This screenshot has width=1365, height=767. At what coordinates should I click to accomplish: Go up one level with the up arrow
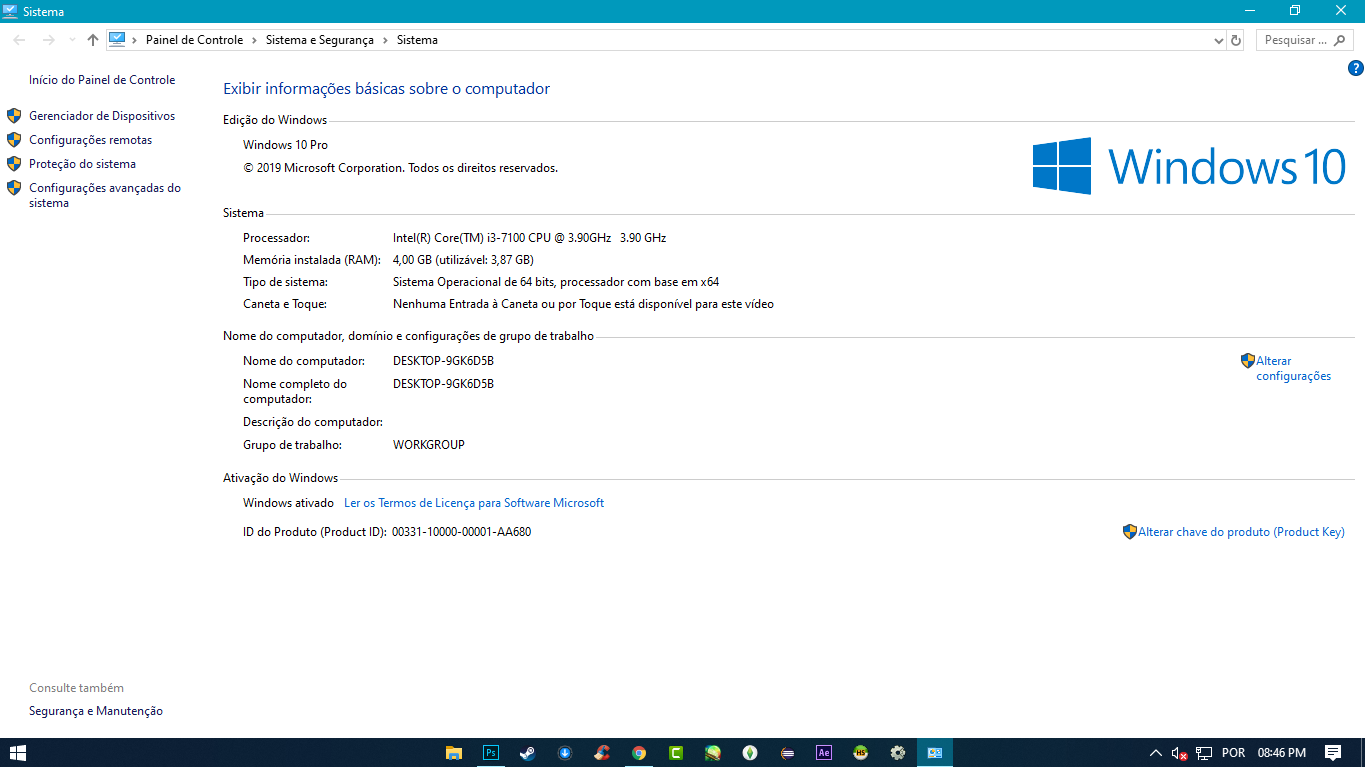pos(93,40)
